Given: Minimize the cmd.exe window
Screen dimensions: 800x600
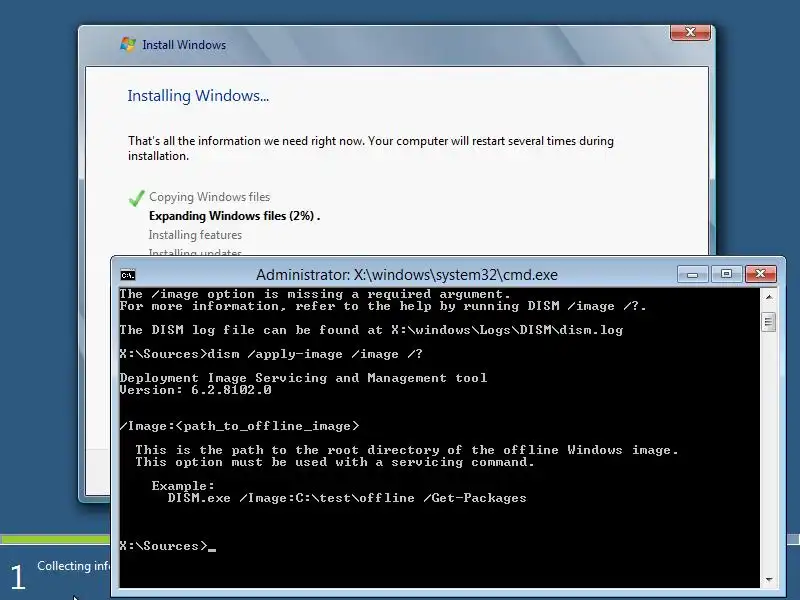Looking at the screenshot, I should point(692,274).
